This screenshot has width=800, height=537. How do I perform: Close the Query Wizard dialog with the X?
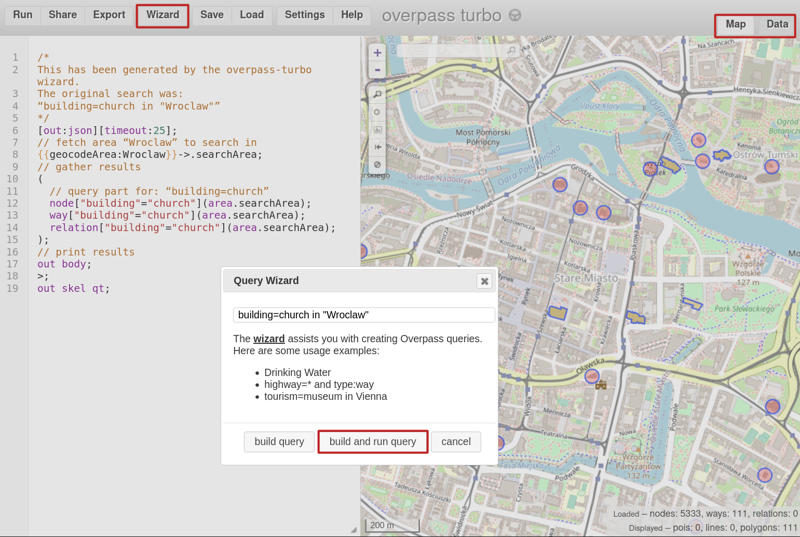coord(484,281)
